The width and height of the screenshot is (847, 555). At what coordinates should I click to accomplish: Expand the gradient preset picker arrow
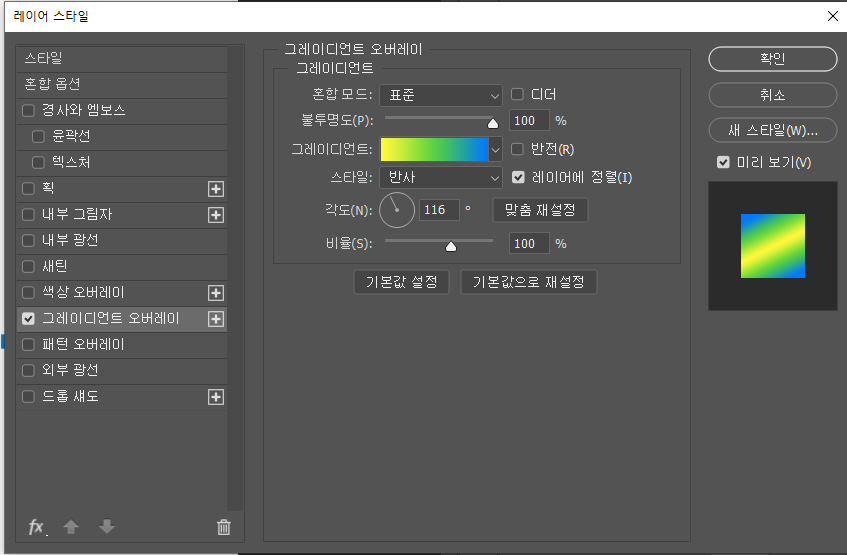click(495, 150)
